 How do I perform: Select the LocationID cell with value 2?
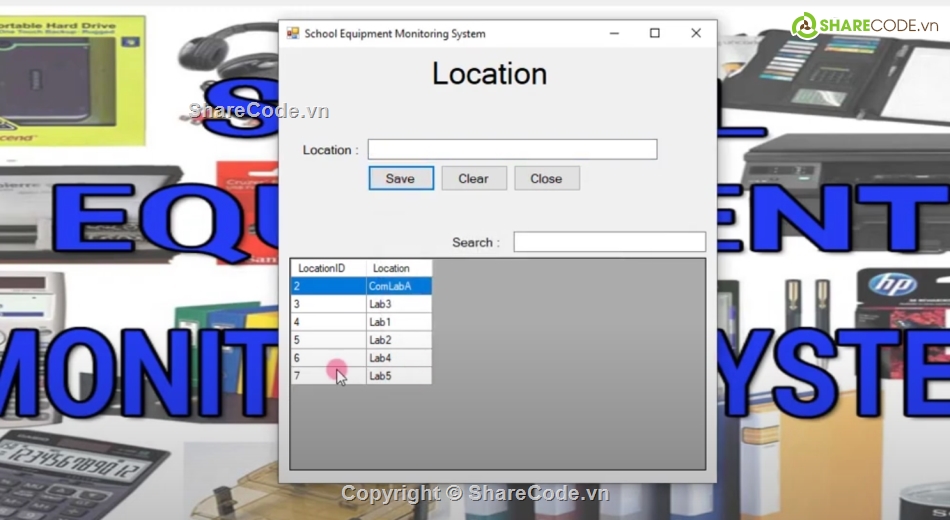coord(328,286)
